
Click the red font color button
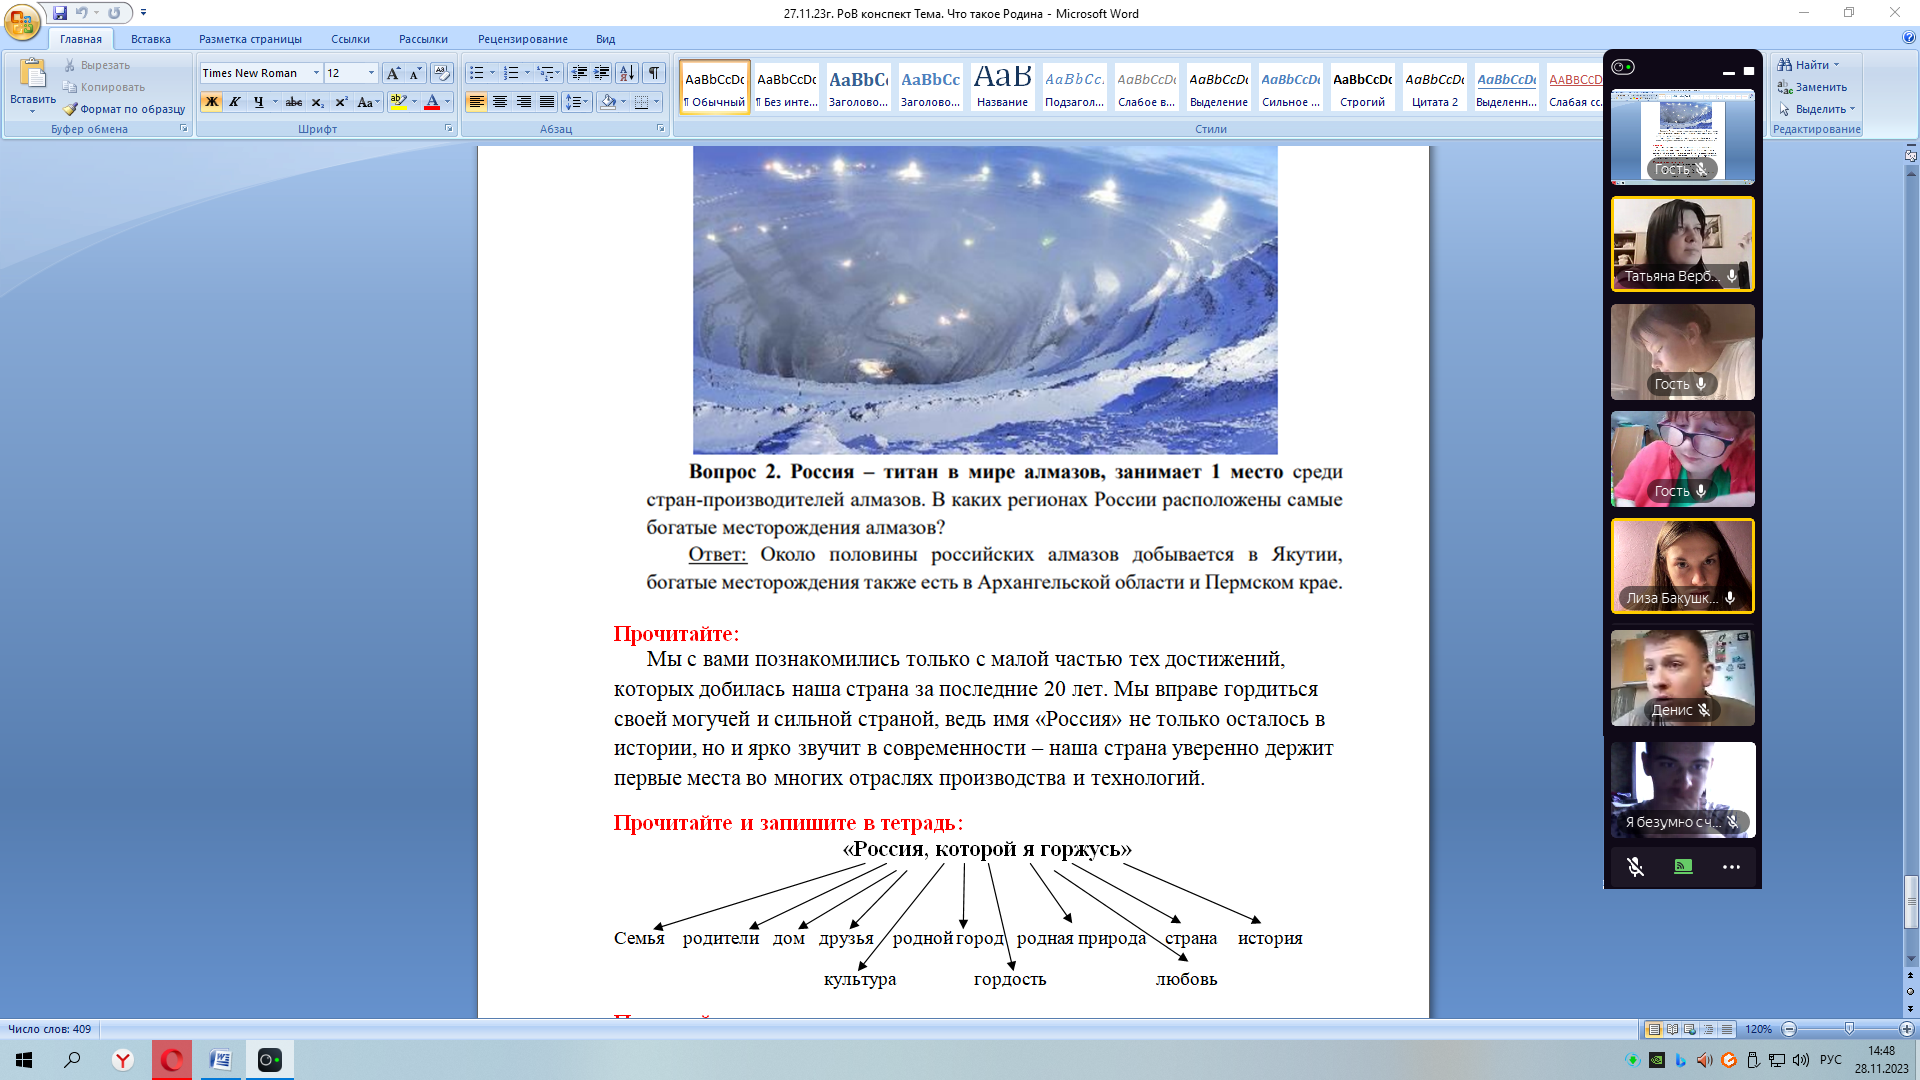[x=432, y=102]
